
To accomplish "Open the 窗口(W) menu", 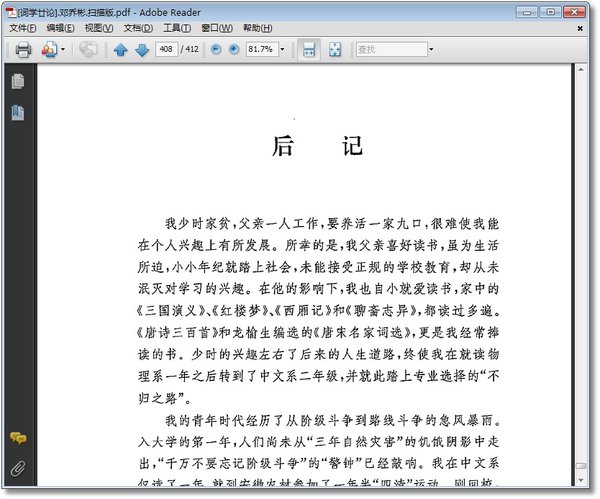I will tap(217, 28).
